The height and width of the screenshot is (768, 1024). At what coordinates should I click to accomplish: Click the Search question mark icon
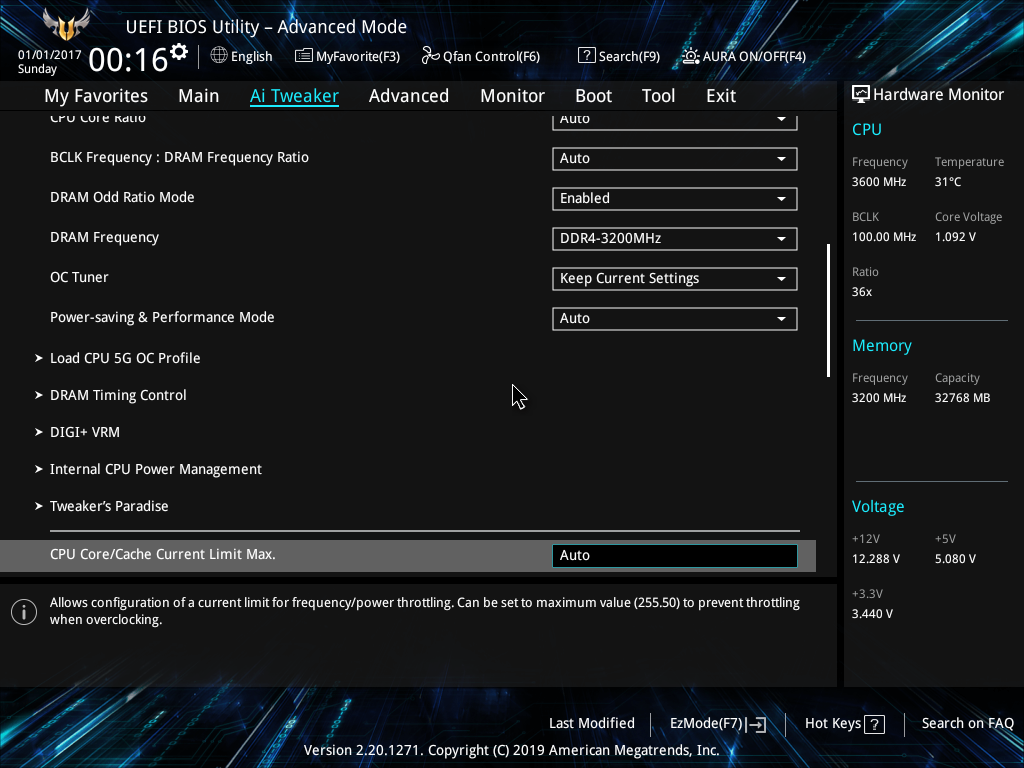click(586, 56)
